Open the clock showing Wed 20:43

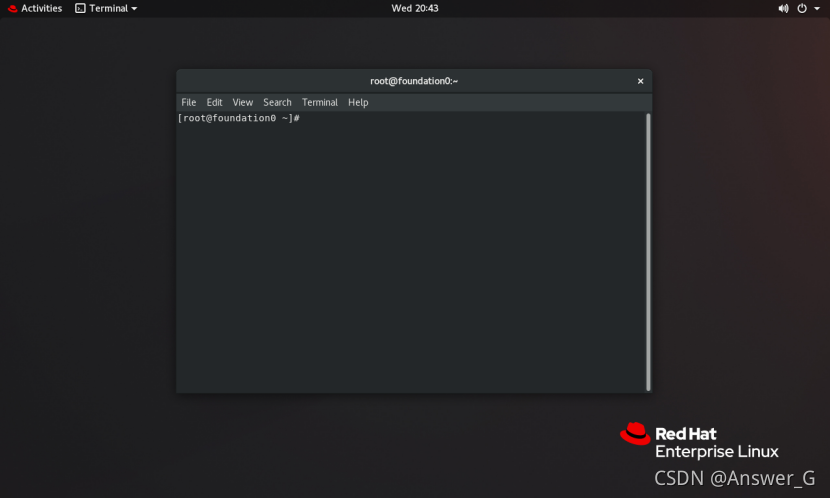tap(414, 8)
